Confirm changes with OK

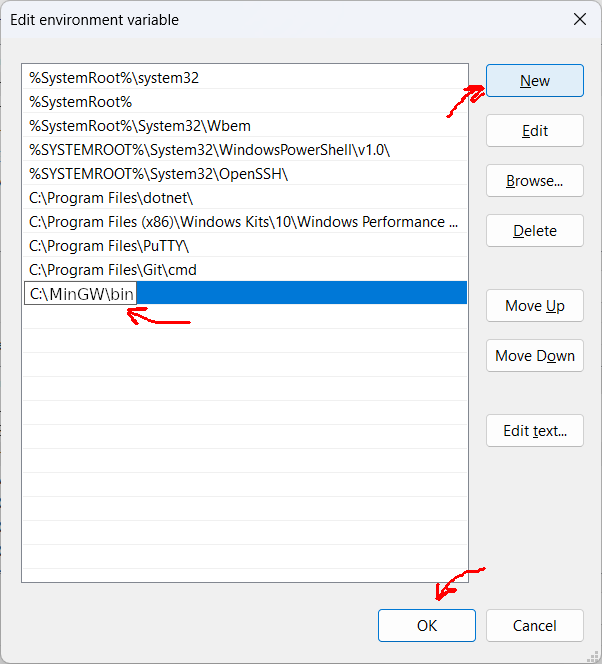427,625
